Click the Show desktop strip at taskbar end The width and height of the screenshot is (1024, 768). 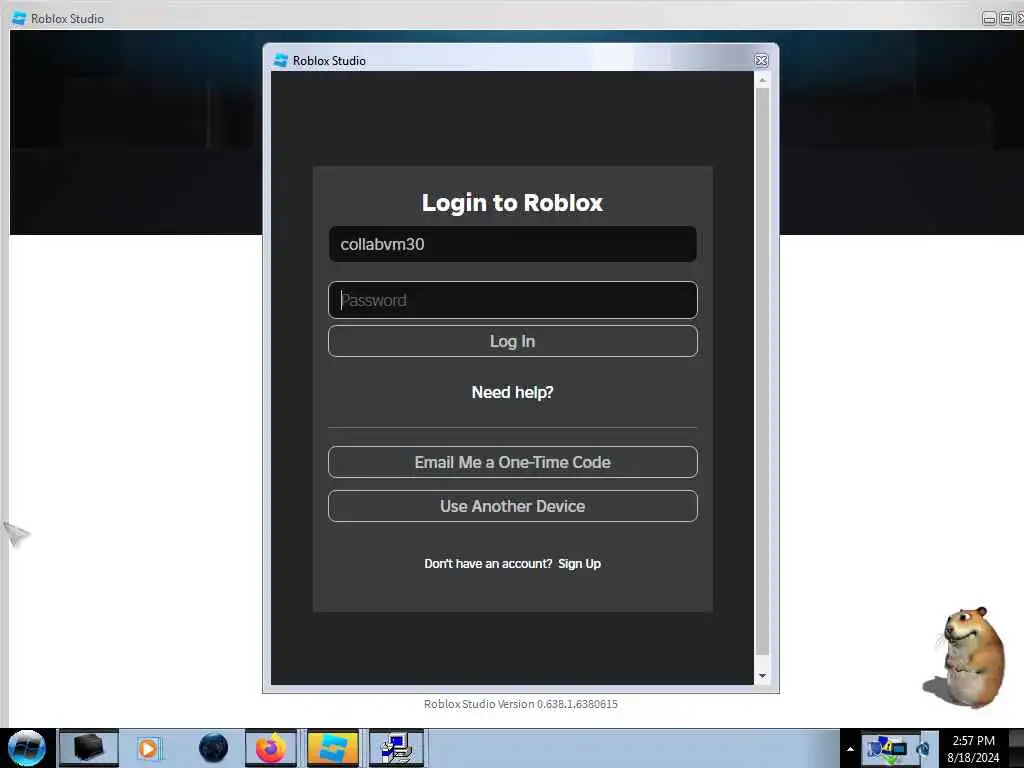(x=1016, y=748)
